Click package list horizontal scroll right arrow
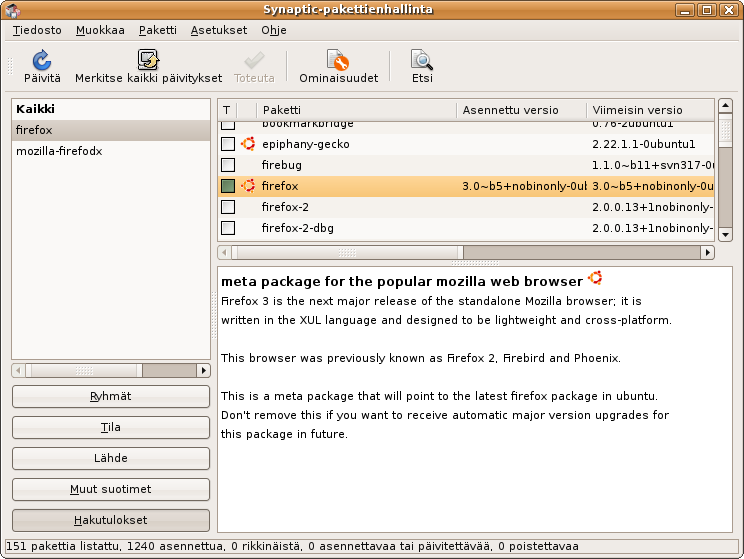The image size is (744, 559). (707, 252)
